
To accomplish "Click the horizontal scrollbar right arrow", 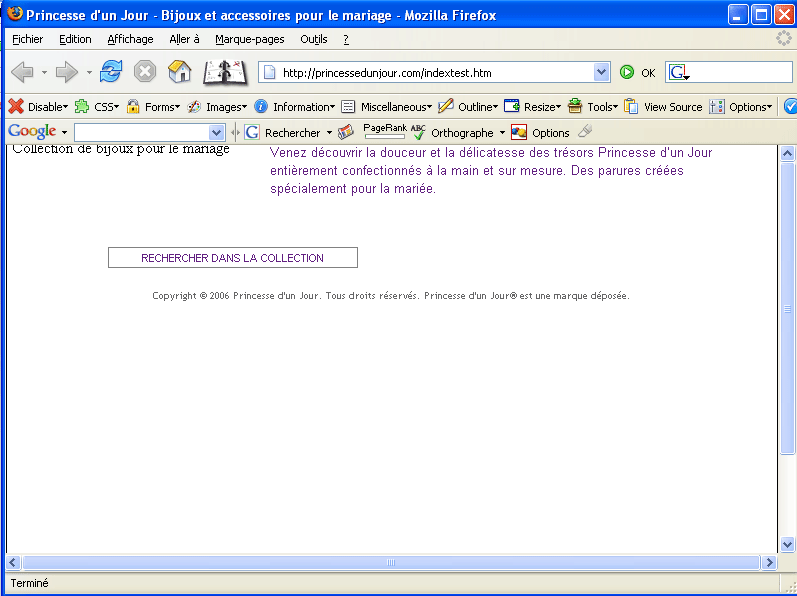I will (770, 562).
